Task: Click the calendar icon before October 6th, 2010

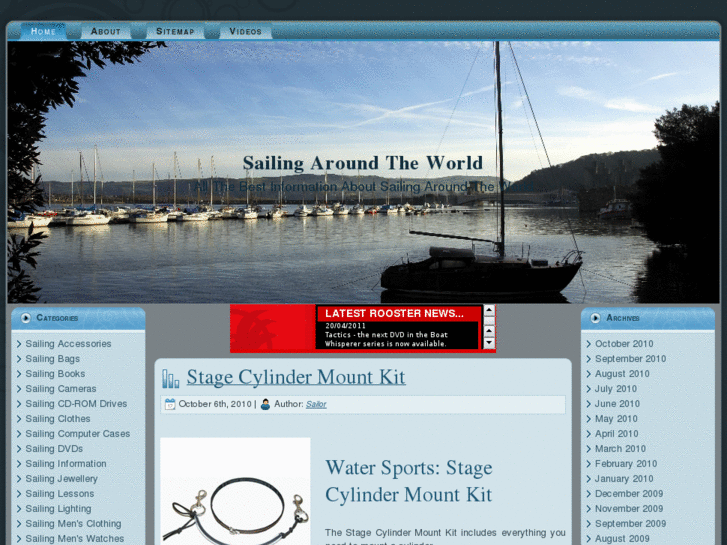Action: 170,404
